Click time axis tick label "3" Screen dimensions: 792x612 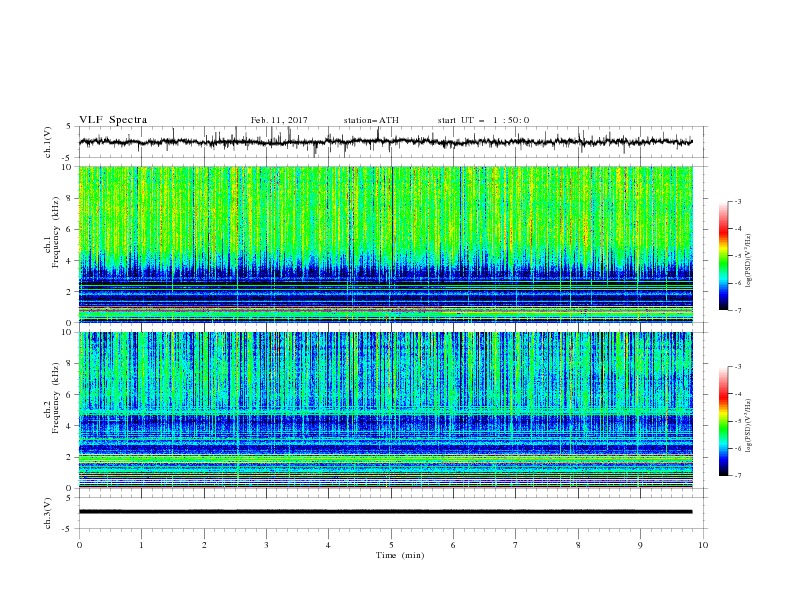tap(266, 545)
